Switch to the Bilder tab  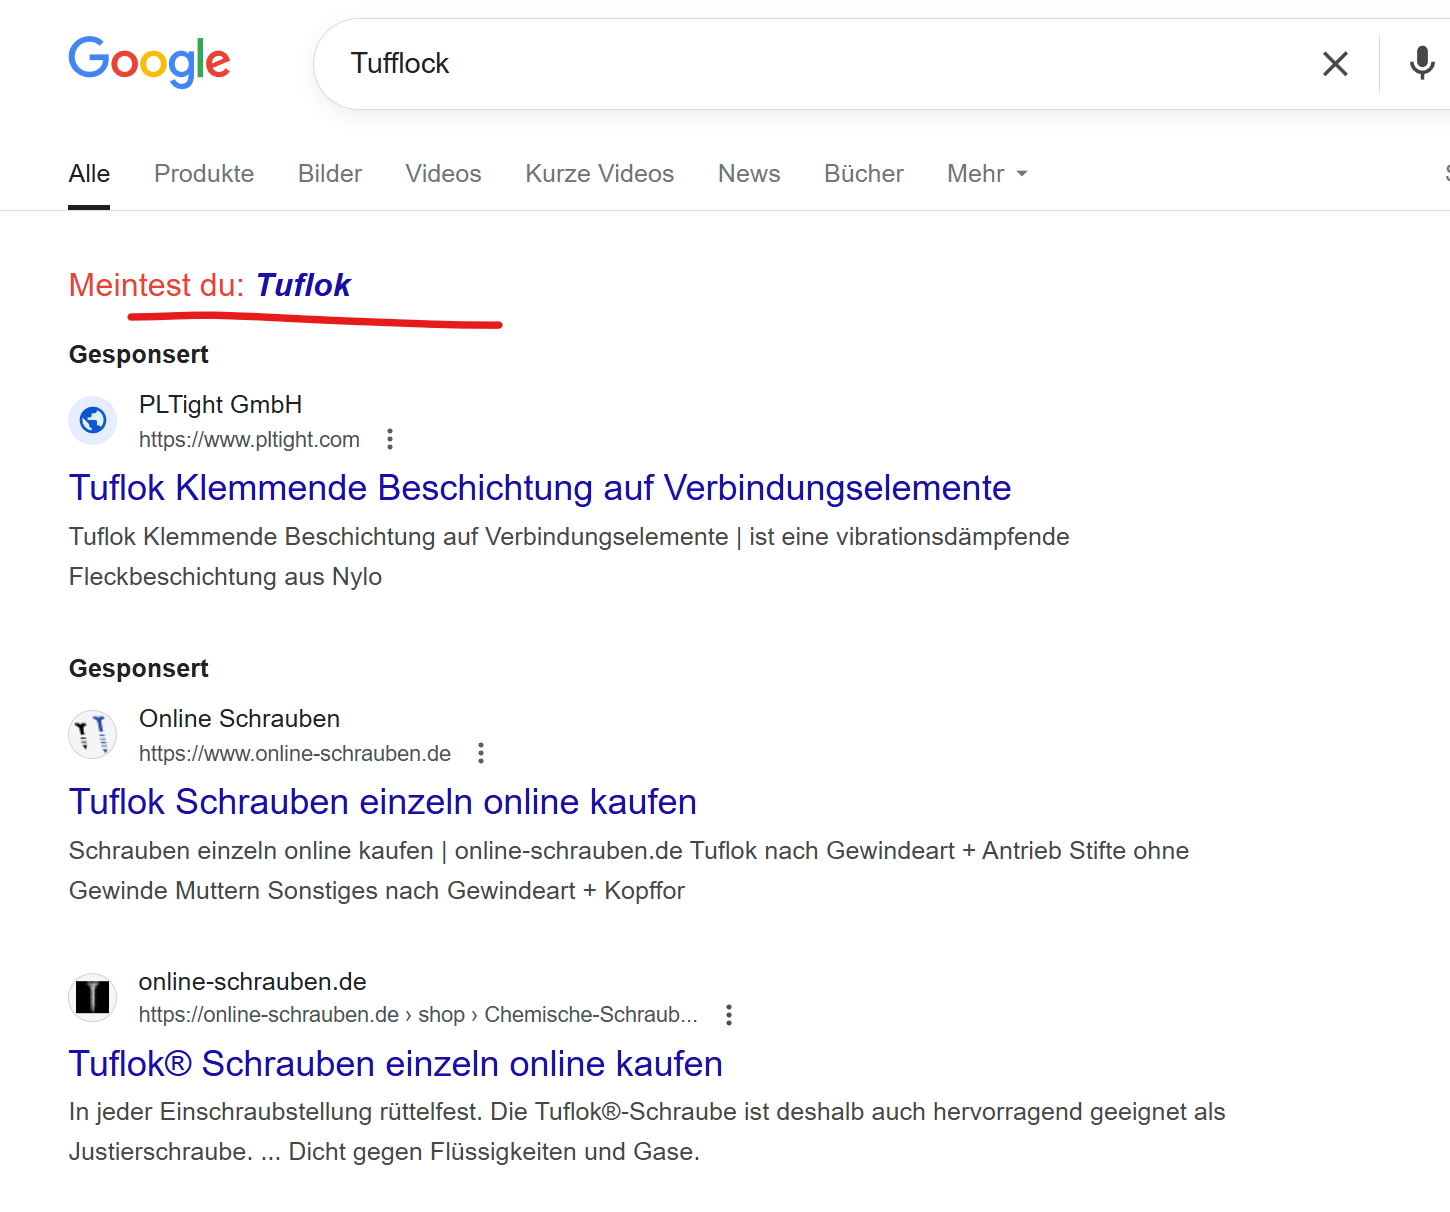tap(330, 174)
